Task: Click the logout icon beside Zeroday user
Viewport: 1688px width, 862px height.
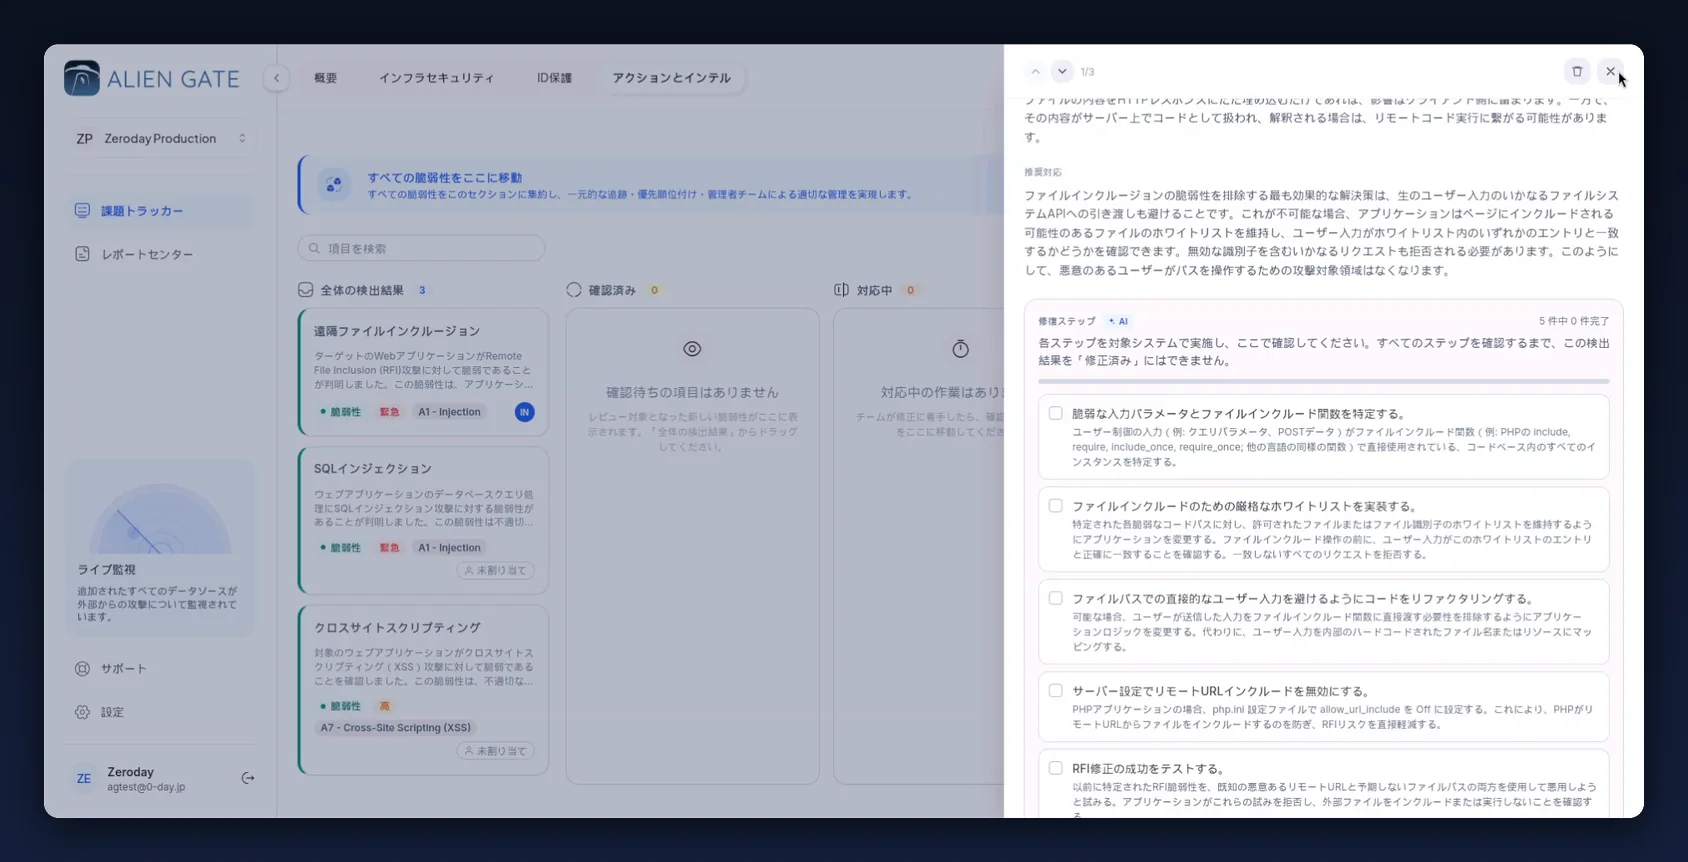Action: click(248, 778)
